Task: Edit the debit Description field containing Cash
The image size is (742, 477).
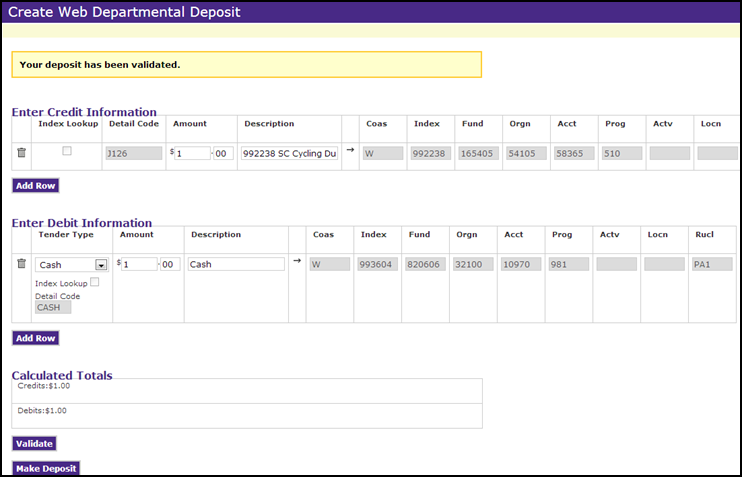Action: tap(236, 265)
